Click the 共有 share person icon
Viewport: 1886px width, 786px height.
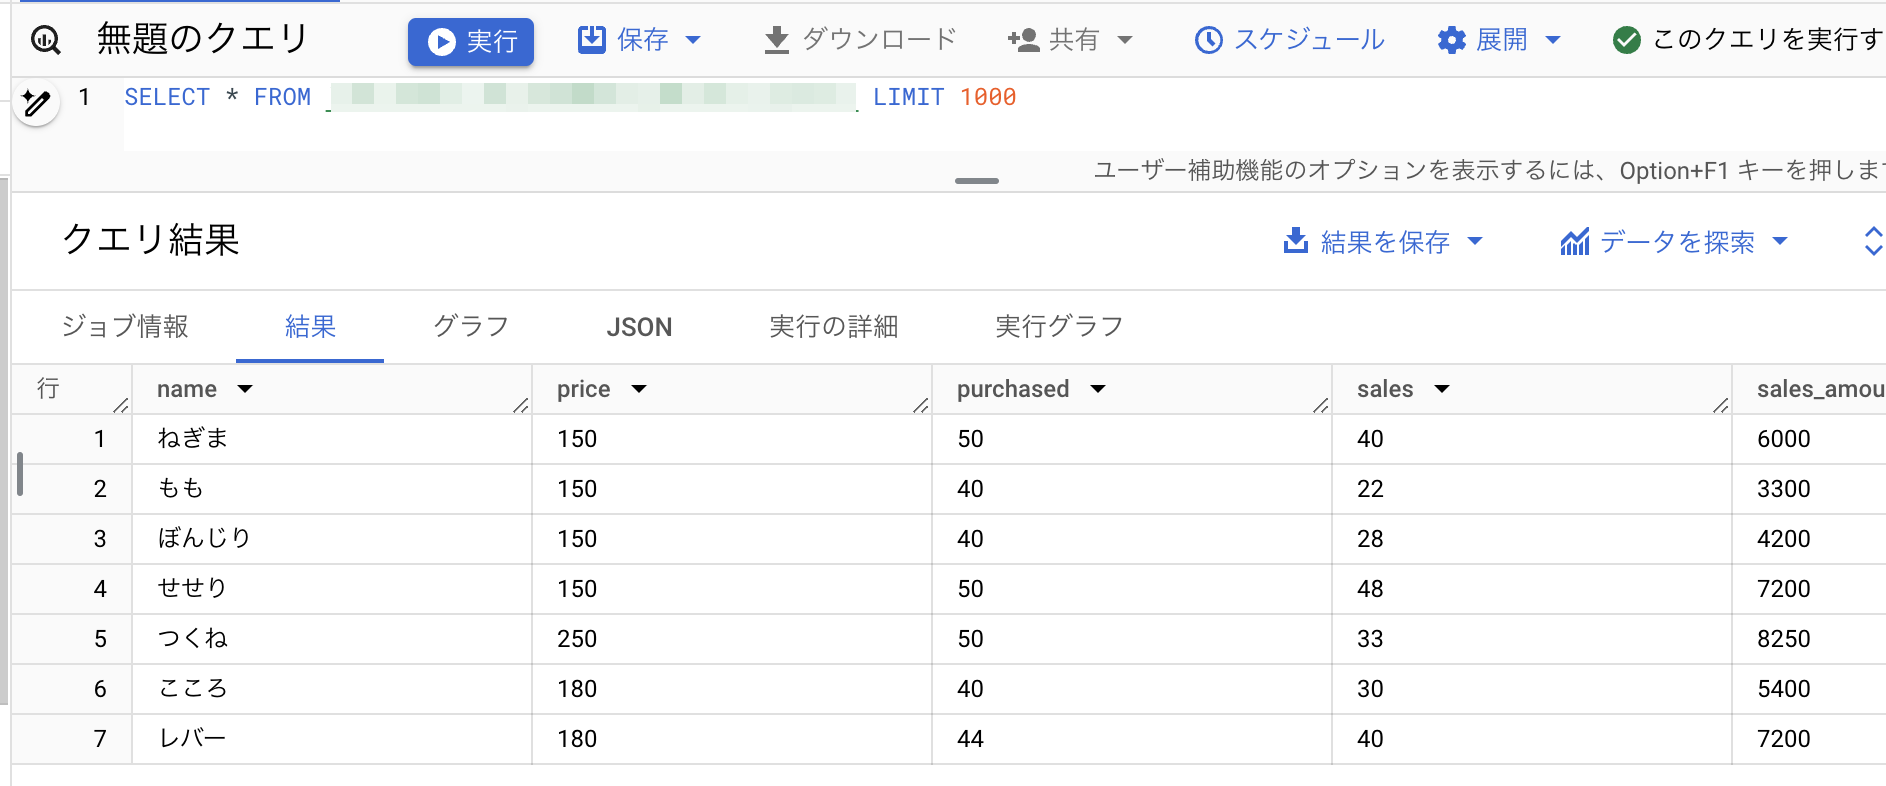click(x=1024, y=40)
